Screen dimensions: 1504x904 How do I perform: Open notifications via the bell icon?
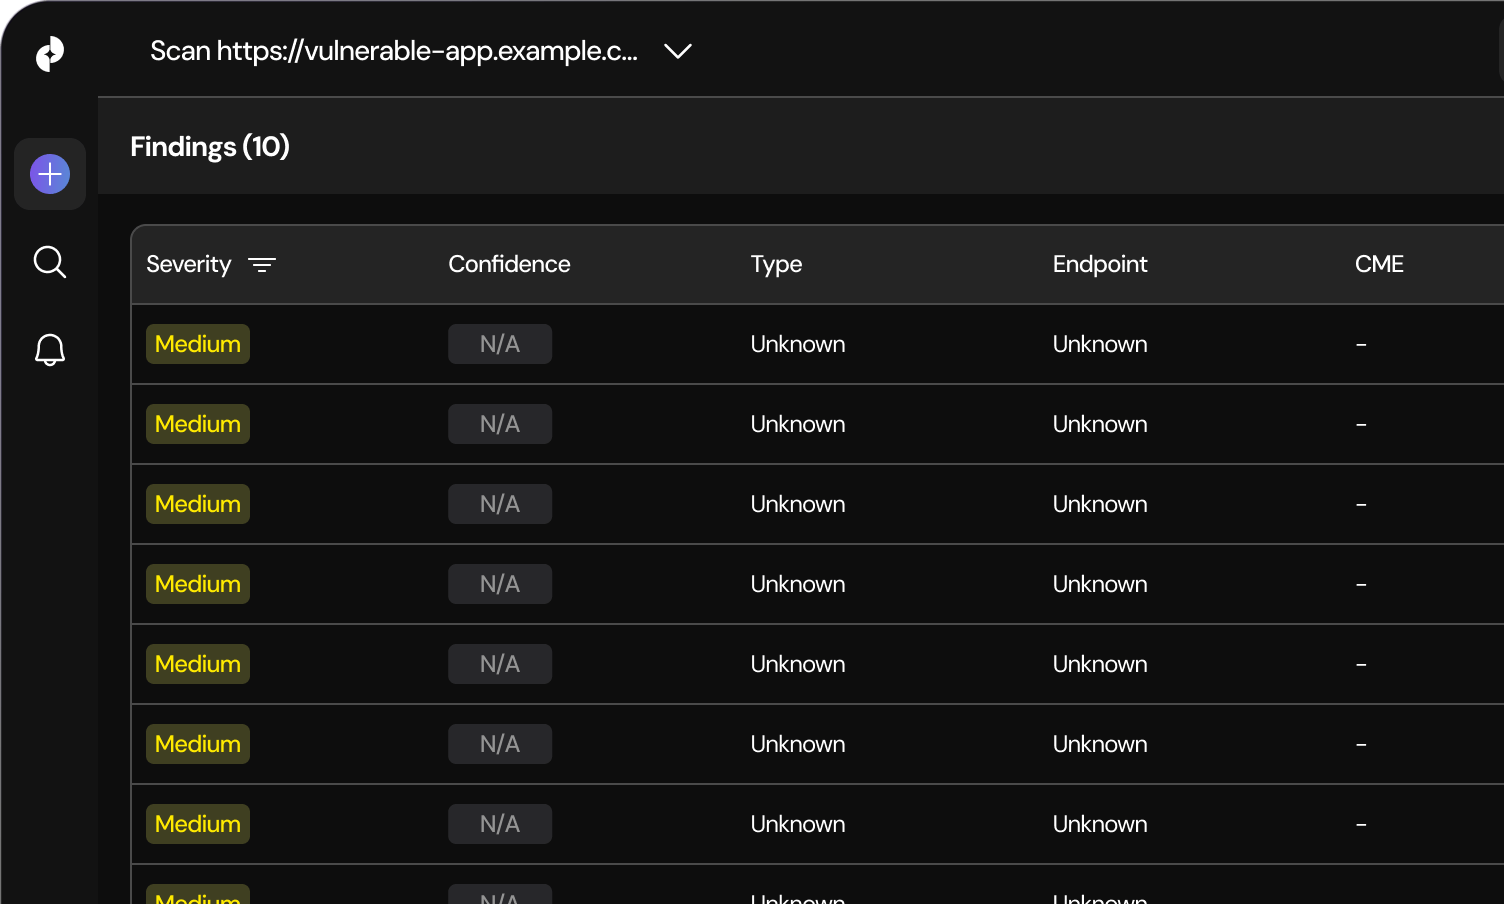pyautogui.click(x=50, y=350)
